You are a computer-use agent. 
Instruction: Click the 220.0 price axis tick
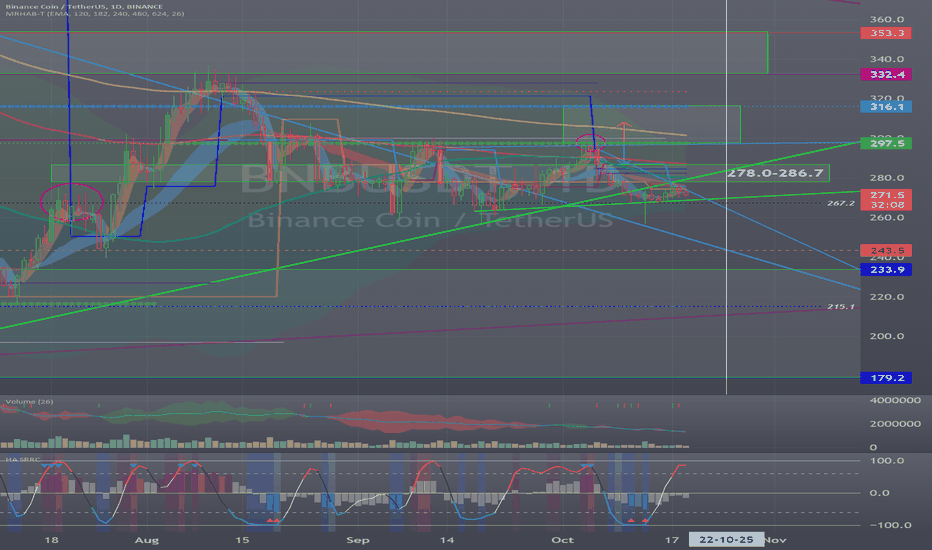point(887,297)
